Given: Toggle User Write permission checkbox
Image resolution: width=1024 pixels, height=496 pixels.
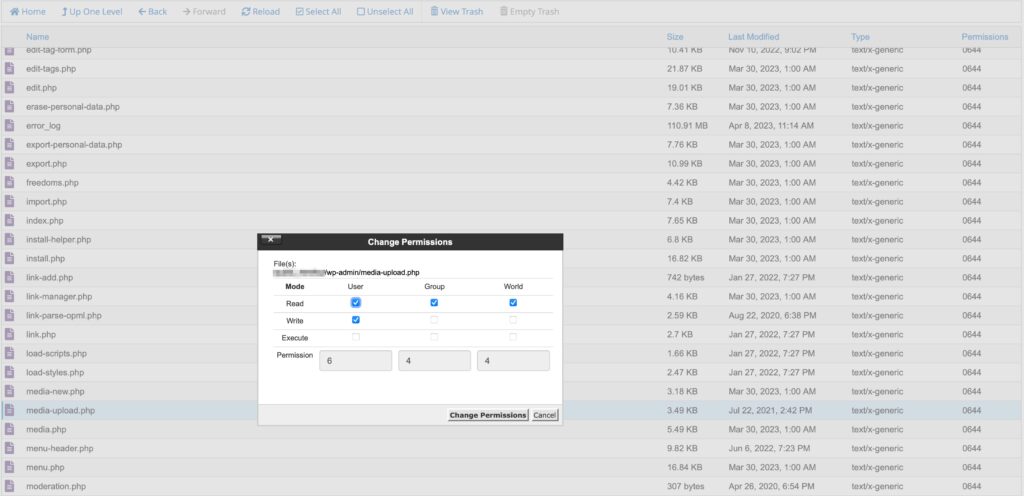Looking at the screenshot, I should click(x=356, y=320).
